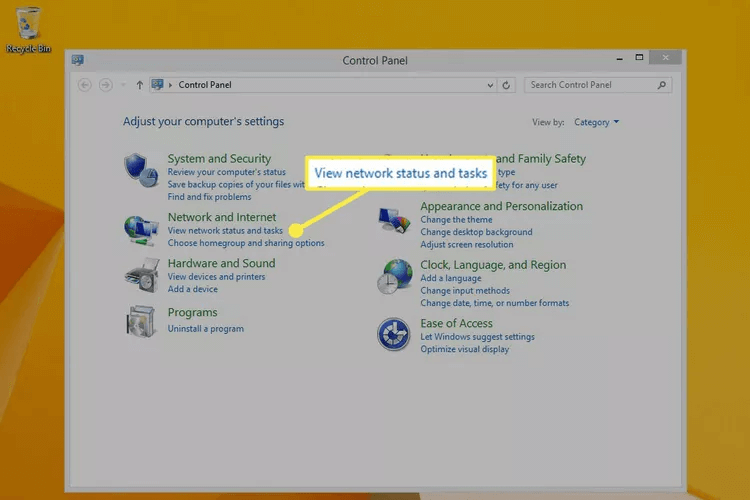The width and height of the screenshot is (750, 500).
Task: Open Ease of Access category
Action: (x=456, y=323)
